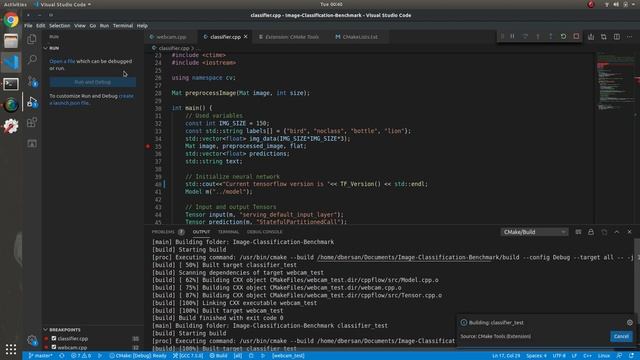Open changes compare icon in editor toolbar
Viewport: 640px width, 360px height.
pos(604,37)
